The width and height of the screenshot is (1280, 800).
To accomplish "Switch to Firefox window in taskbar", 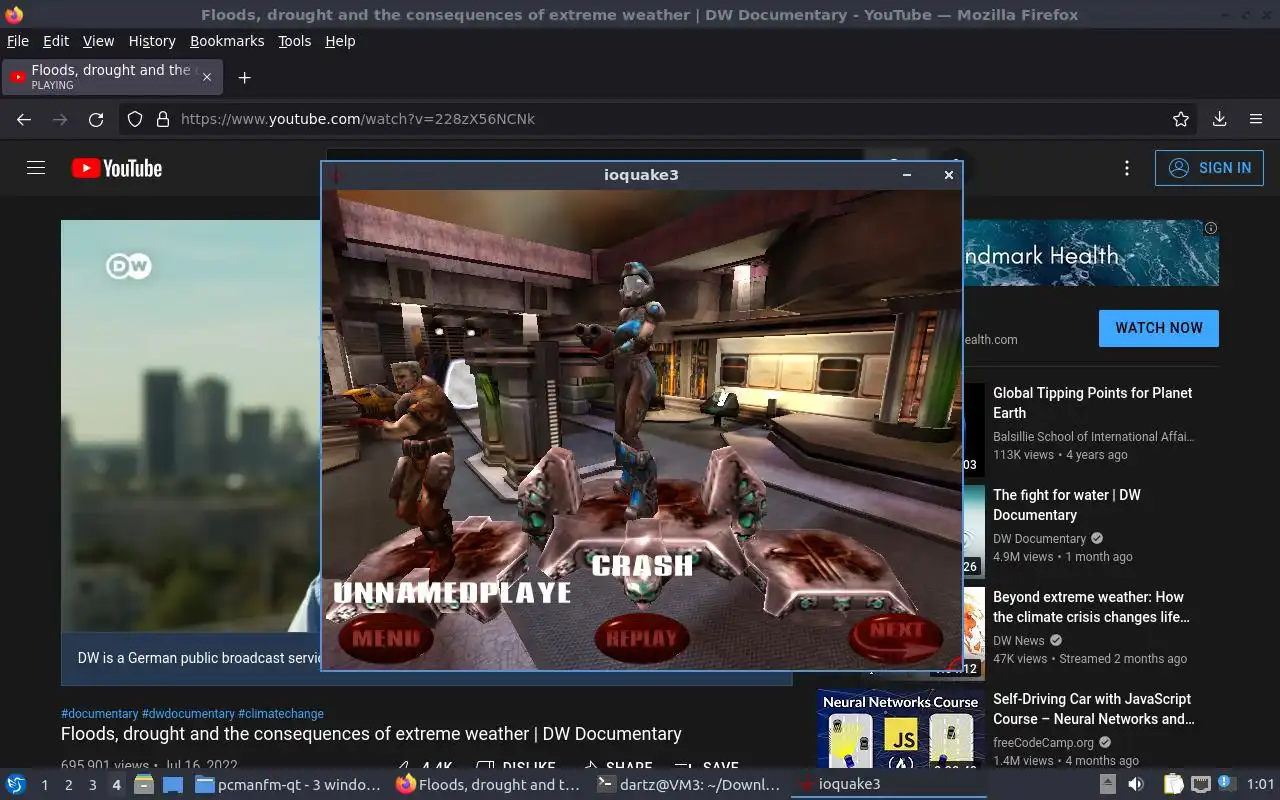I will pos(489,785).
